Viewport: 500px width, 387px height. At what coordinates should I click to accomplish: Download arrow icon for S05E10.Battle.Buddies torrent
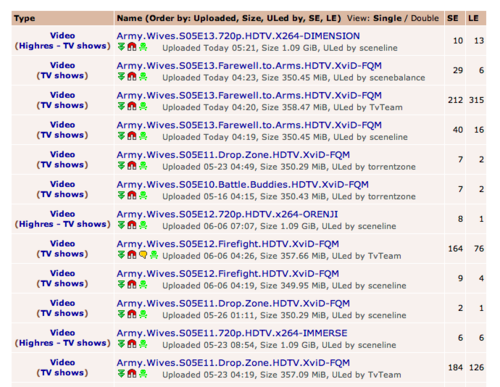pos(121,195)
